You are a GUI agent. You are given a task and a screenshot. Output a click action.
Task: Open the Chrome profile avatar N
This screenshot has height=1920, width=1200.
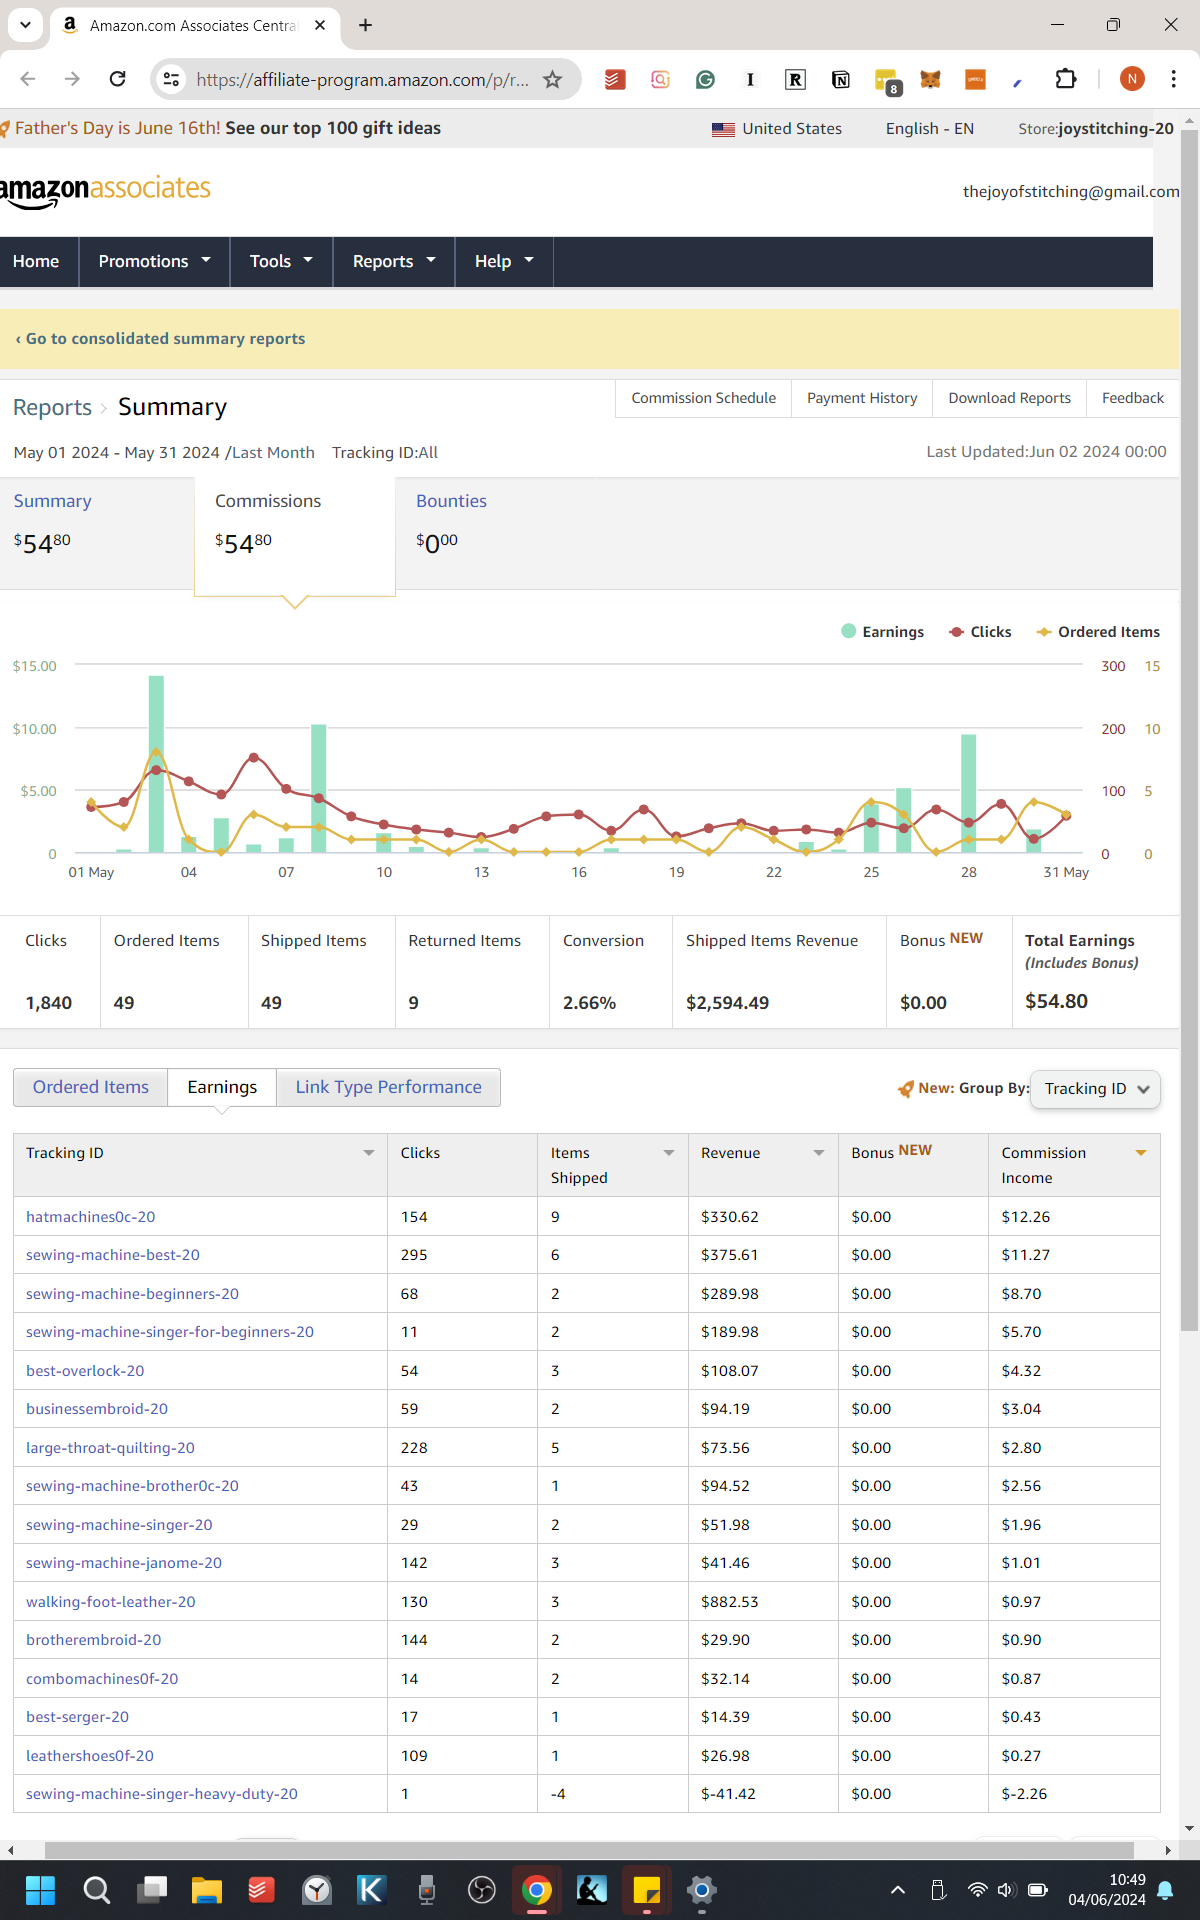click(1132, 79)
